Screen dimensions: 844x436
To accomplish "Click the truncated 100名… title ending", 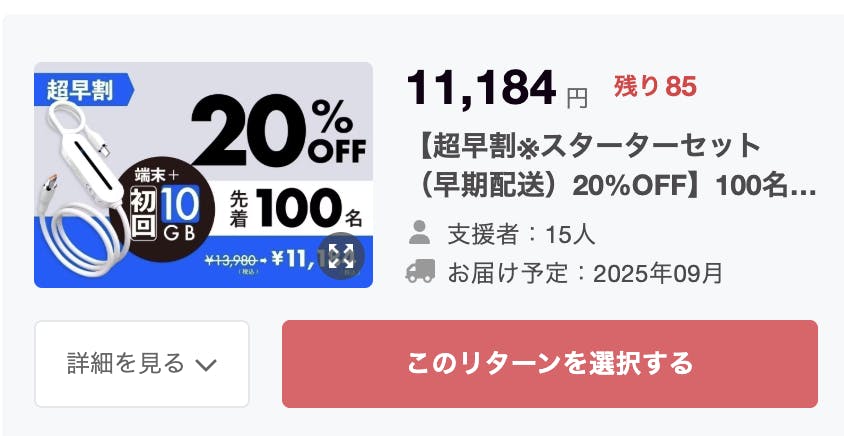I will [772, 186].
